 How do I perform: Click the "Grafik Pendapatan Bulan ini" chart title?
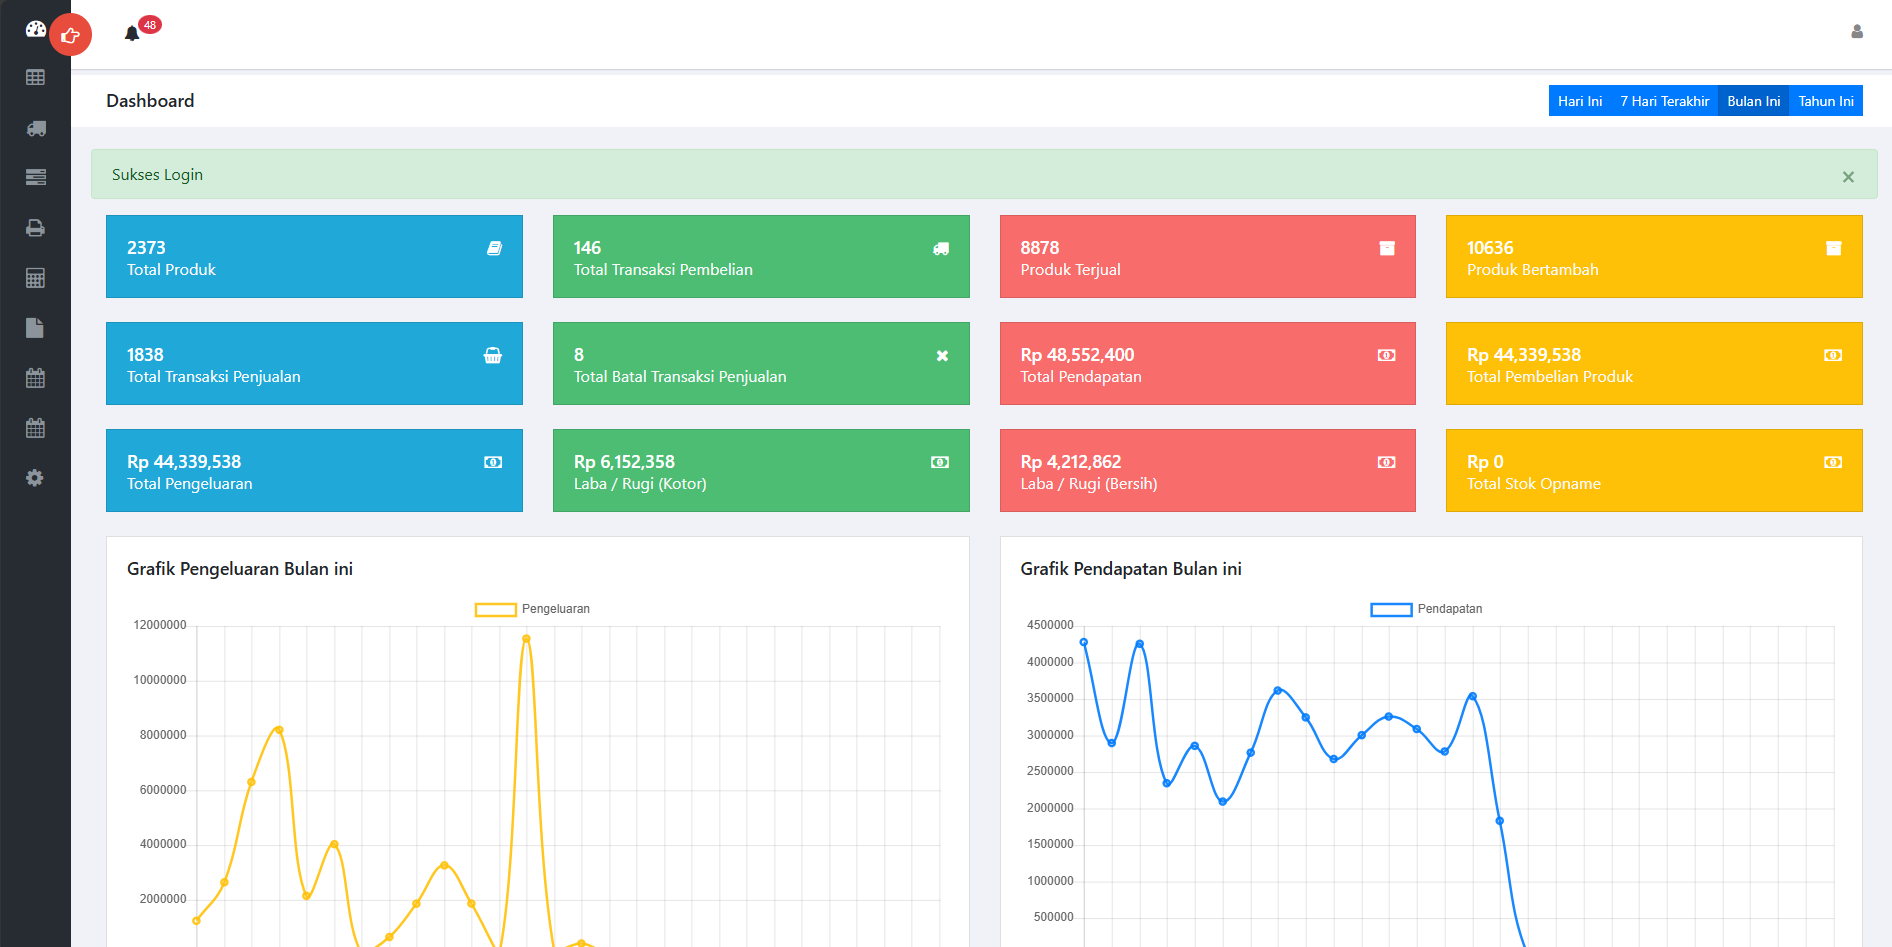click(1131, 569)
